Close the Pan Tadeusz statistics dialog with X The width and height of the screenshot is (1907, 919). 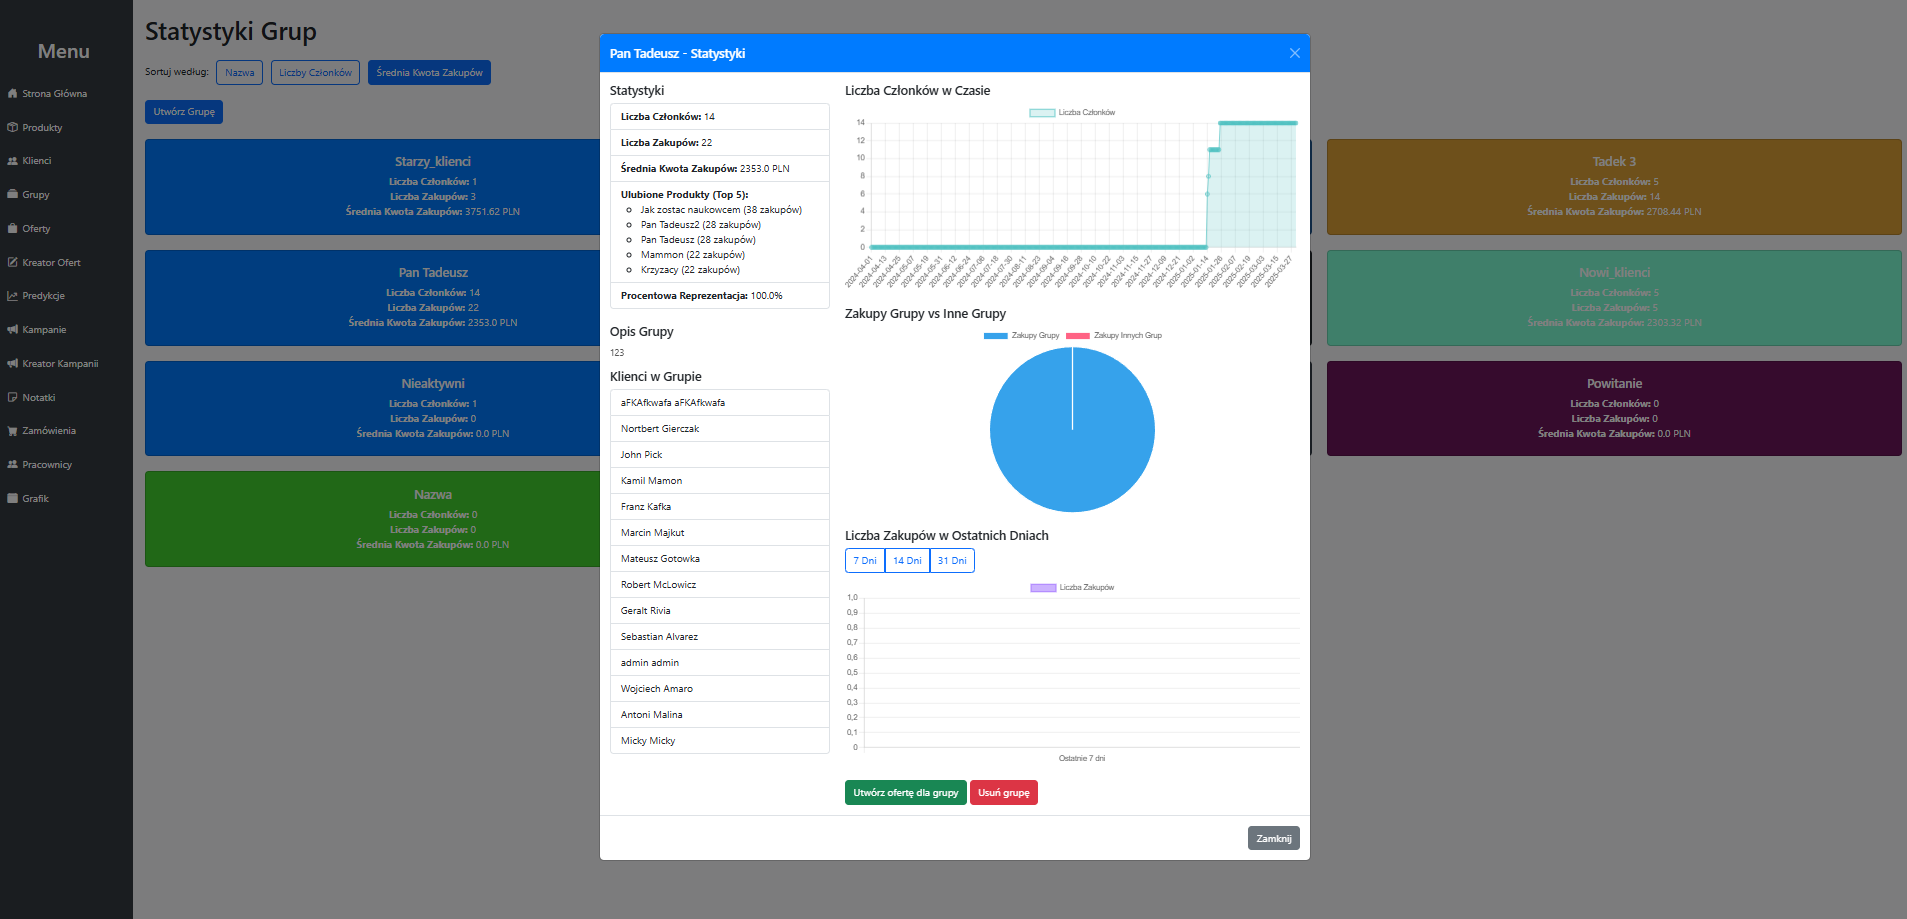pyautogui.click(x=1295, y=53)
